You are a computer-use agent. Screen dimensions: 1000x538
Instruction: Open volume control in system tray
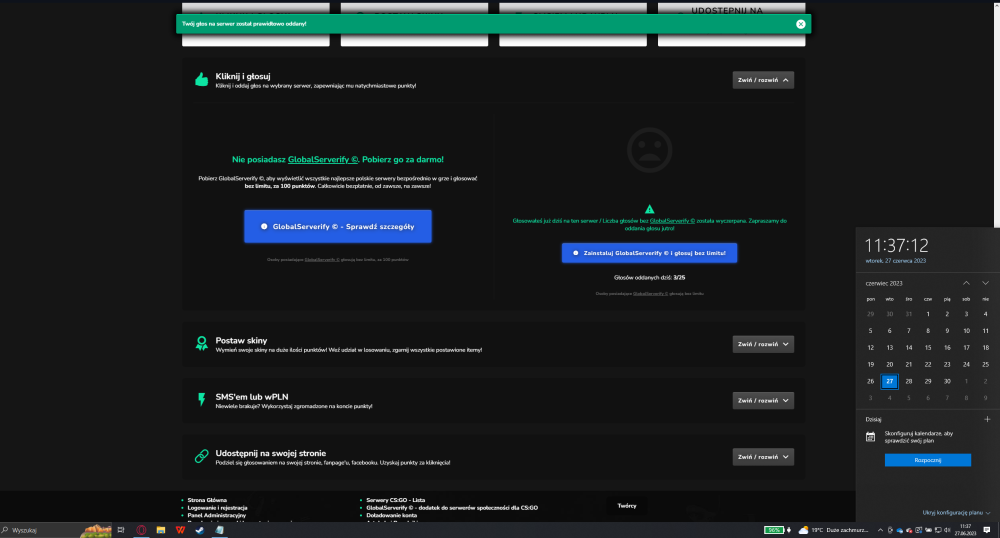[x=947, y=530]
